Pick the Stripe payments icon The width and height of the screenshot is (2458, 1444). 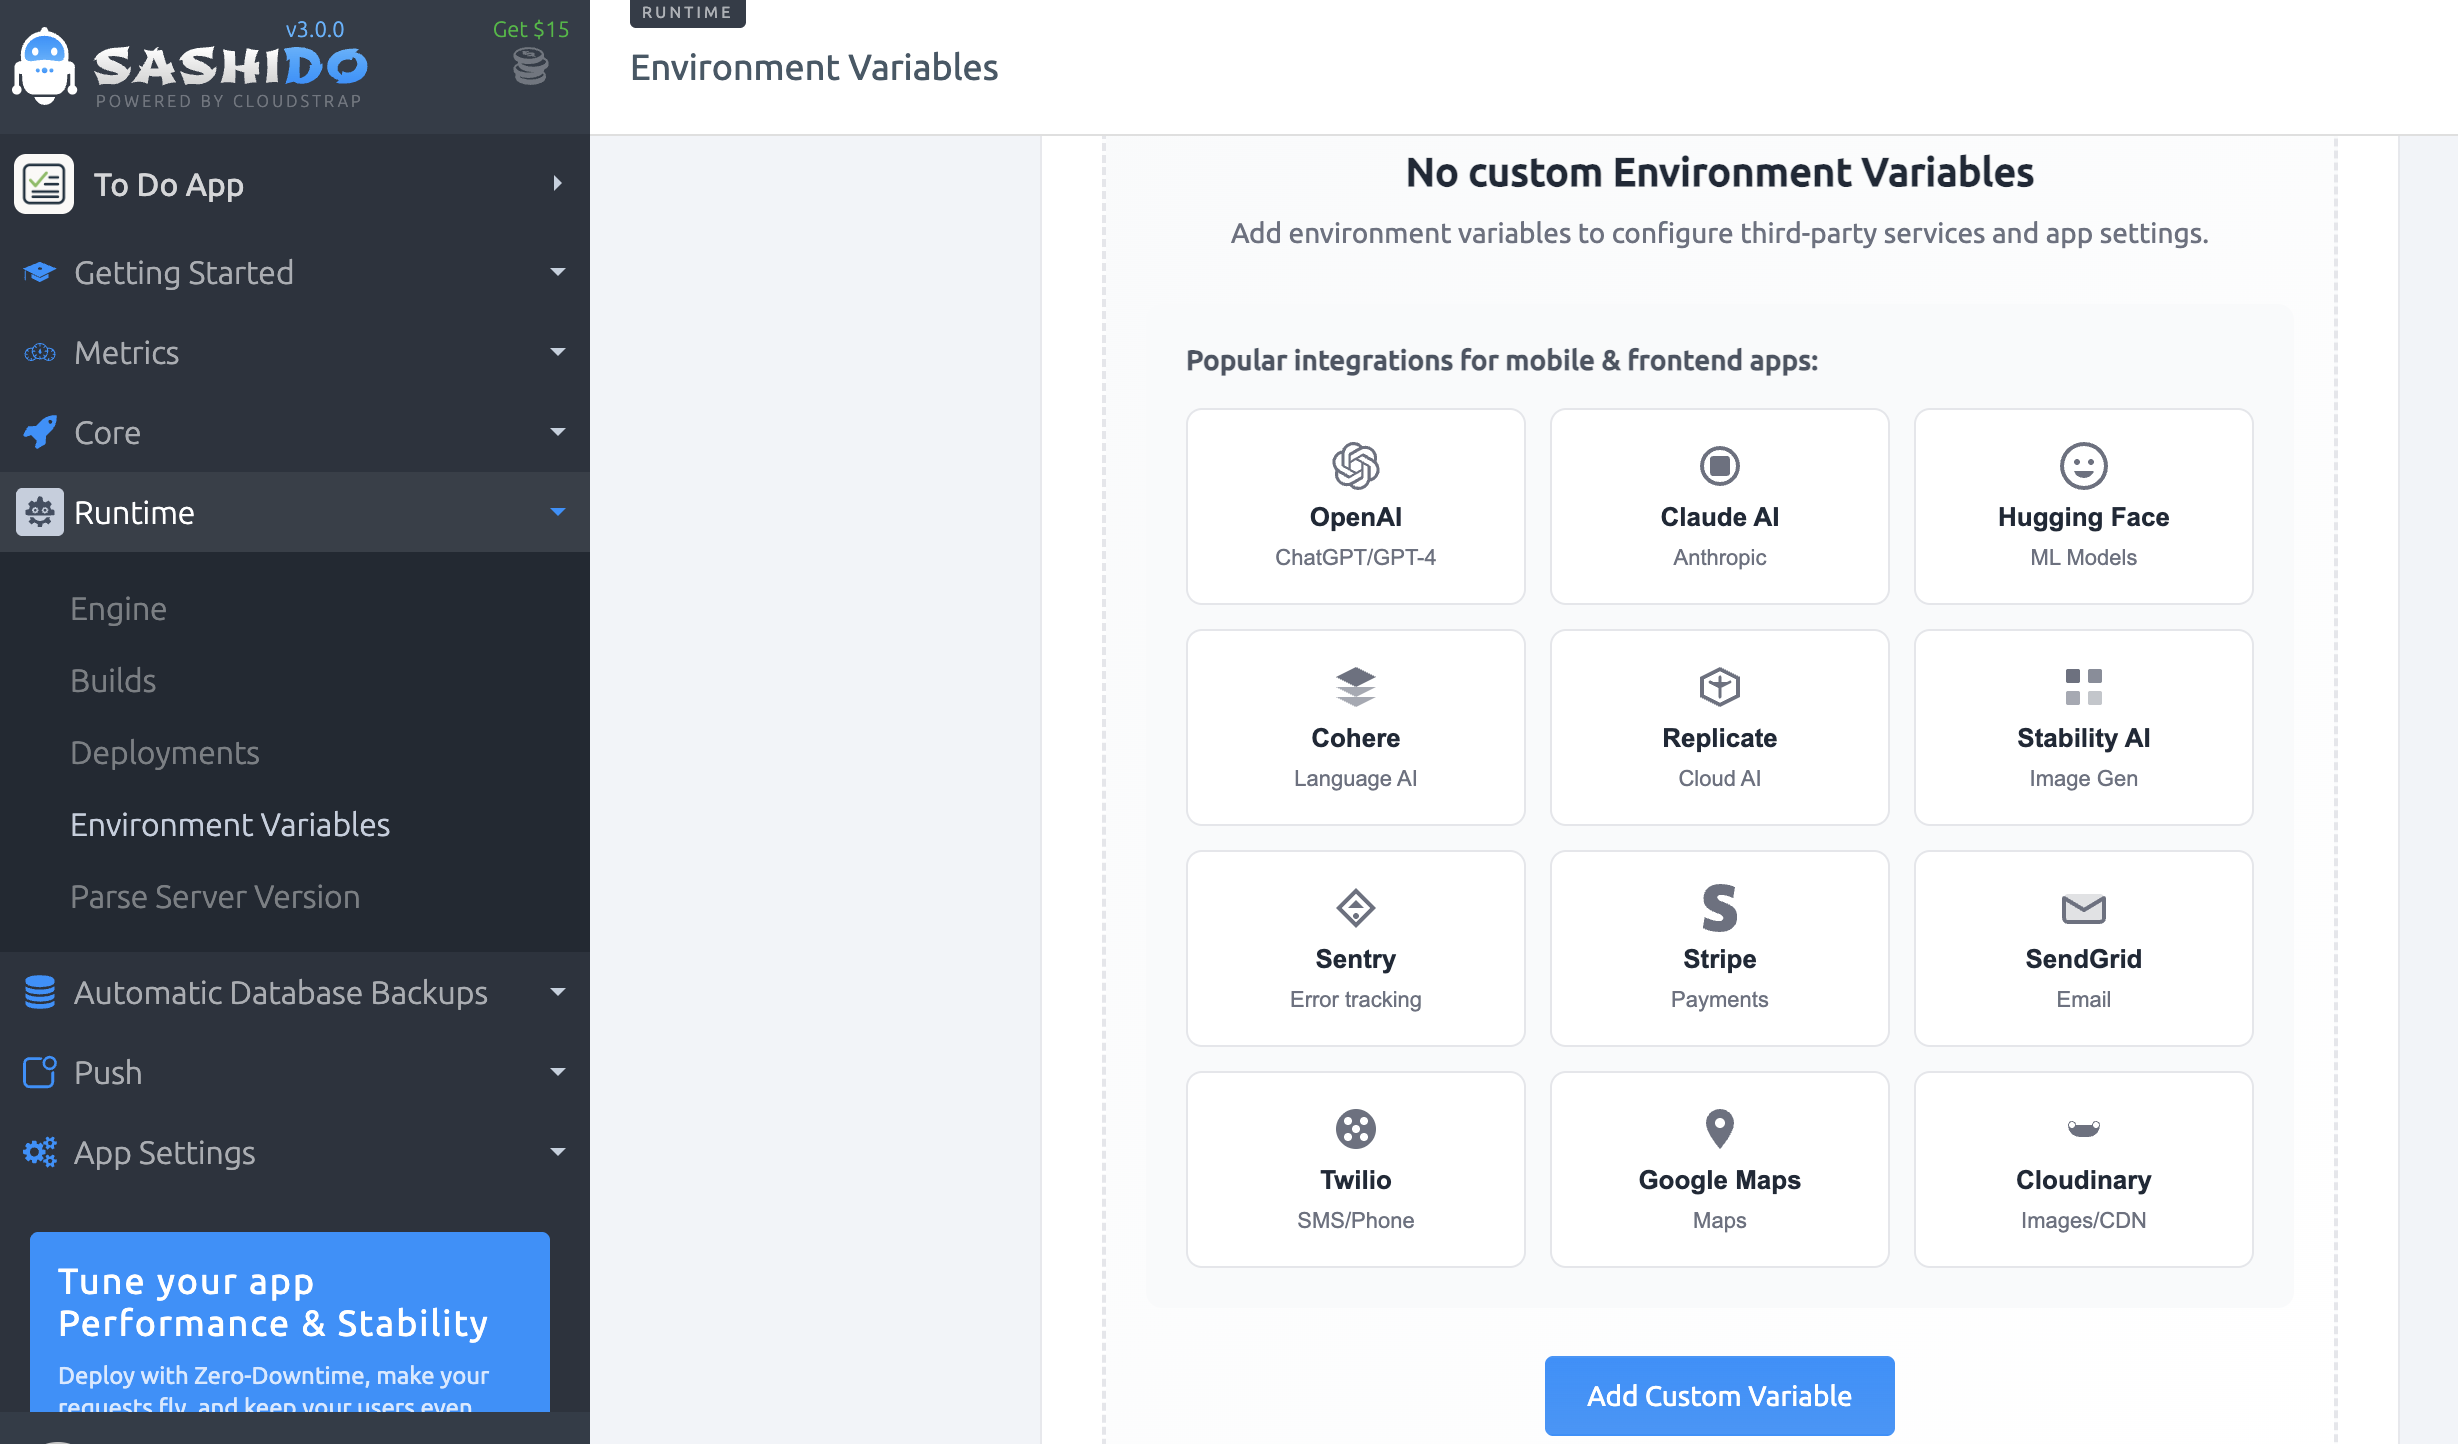(x=1719, y=908)
